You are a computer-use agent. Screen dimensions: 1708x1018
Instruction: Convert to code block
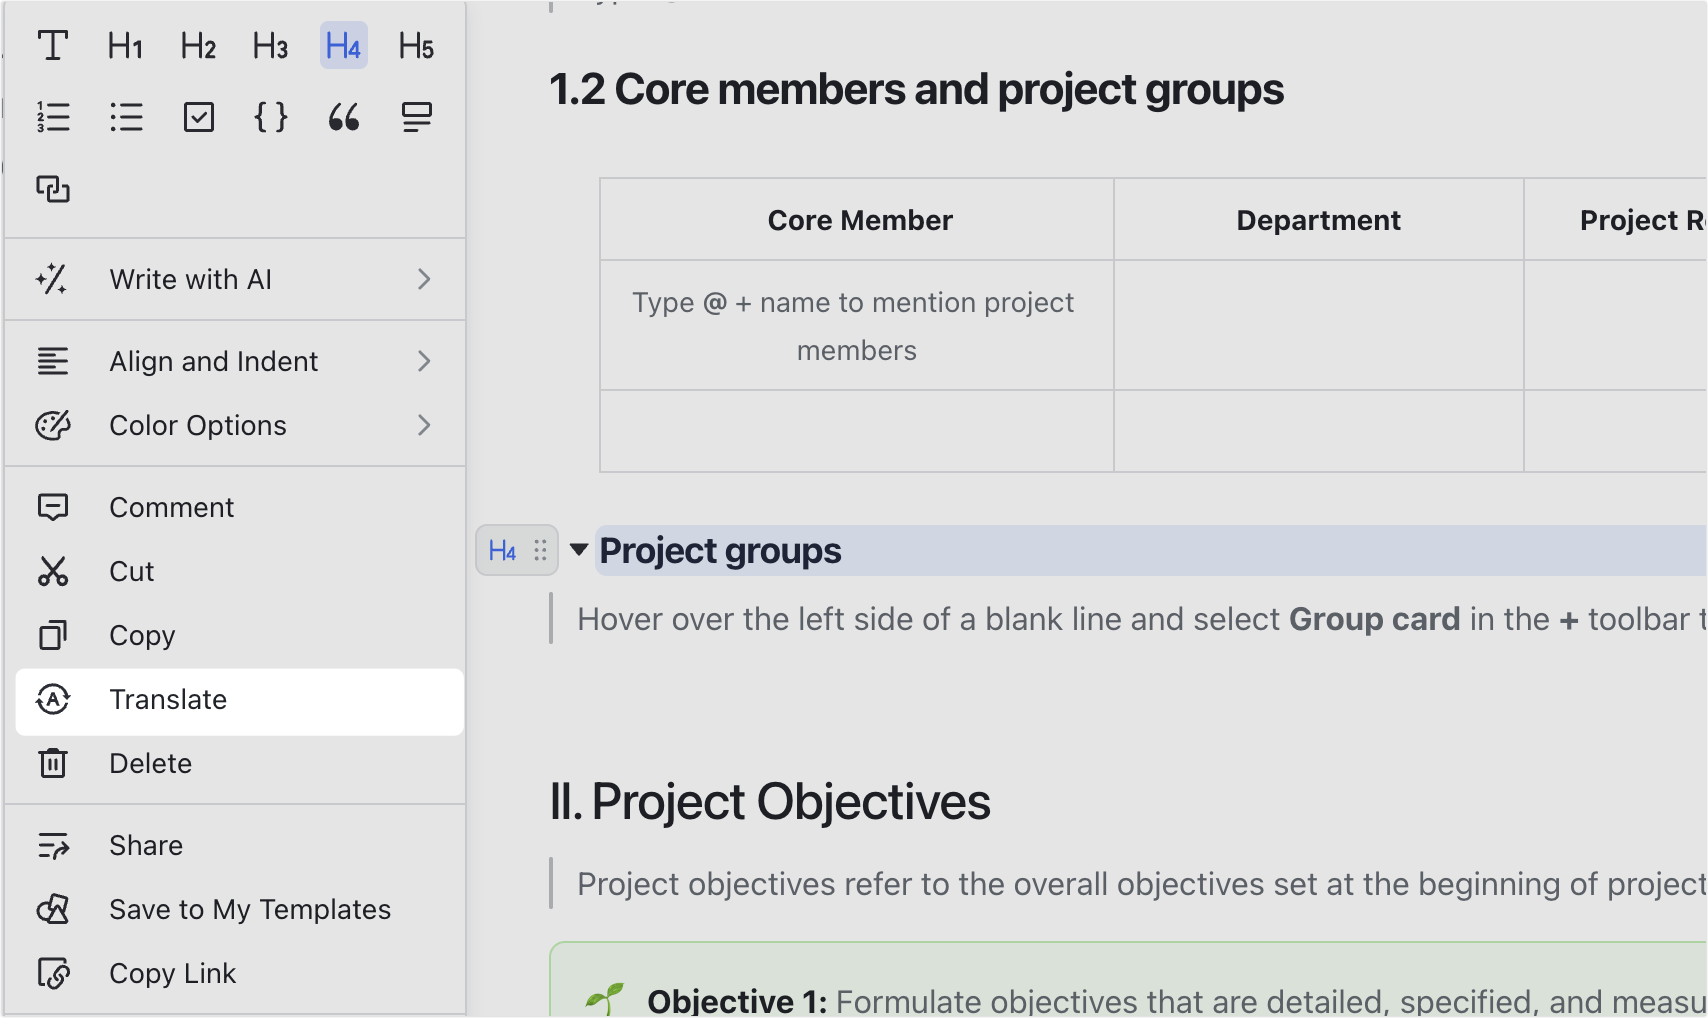270,117
